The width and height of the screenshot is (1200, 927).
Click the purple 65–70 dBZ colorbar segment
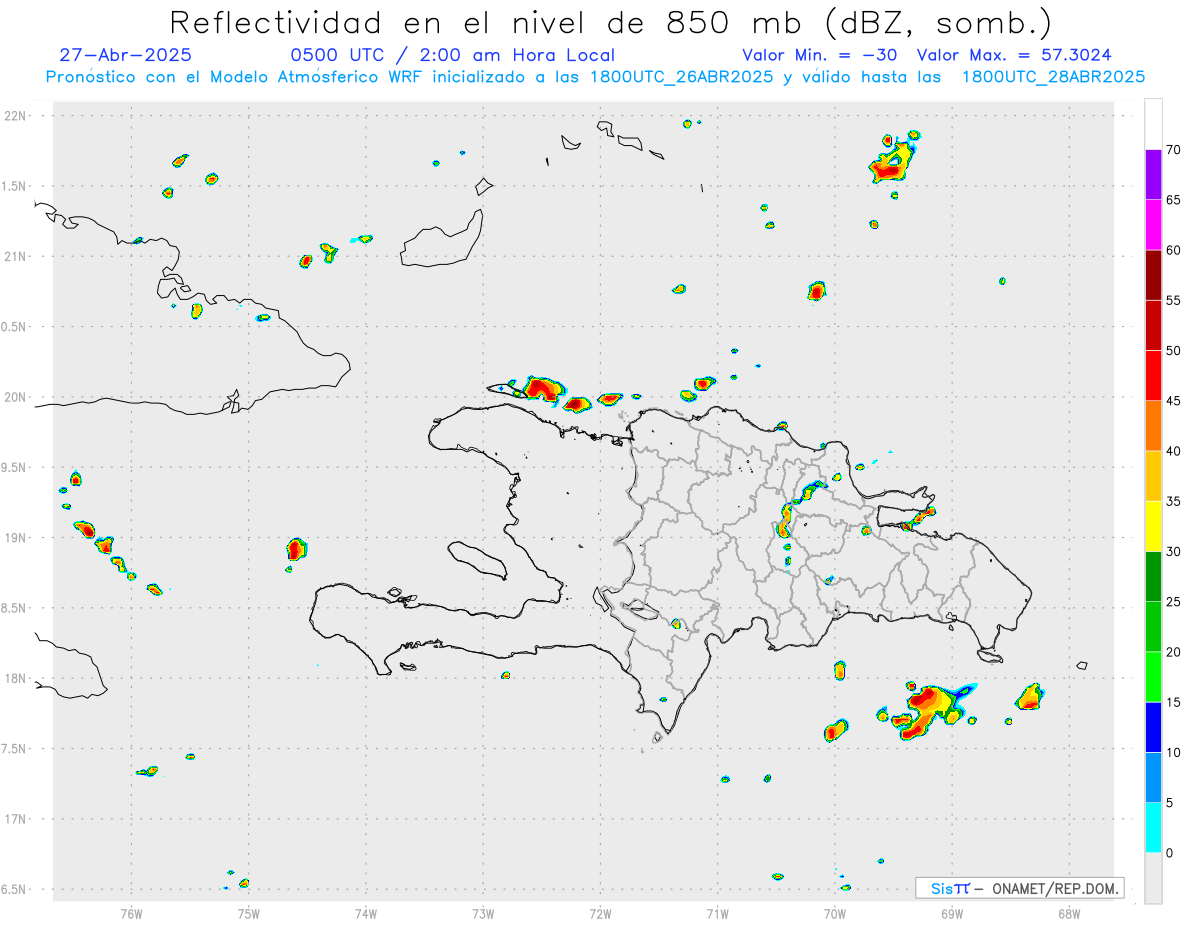pyautogui.click(x=1153, y=175)
